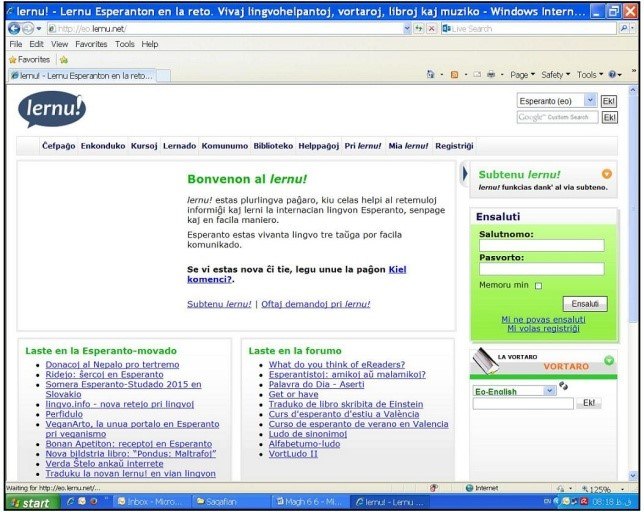Click the Pasvorto password field
Image resolution: width=644 pixels, height=512 pixels.
coord(541,269)
